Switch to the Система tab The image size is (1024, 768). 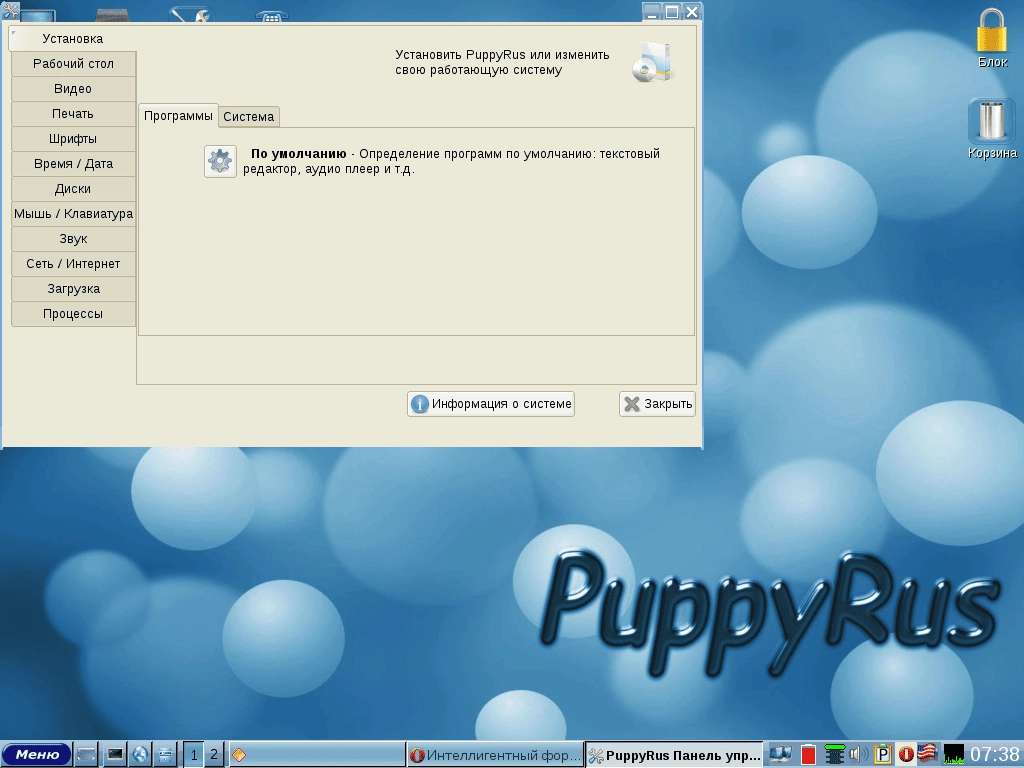tap(249, 117)
